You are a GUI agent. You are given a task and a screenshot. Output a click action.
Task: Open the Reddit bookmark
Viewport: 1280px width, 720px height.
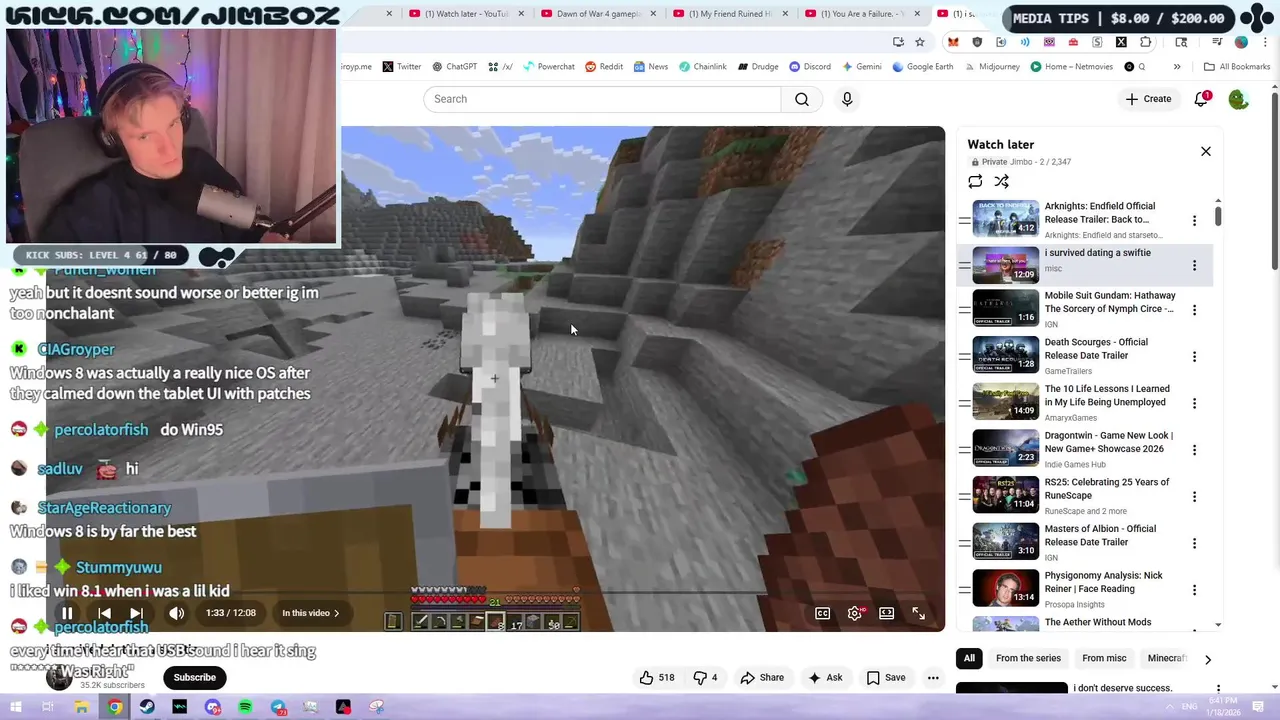[604, 67]
